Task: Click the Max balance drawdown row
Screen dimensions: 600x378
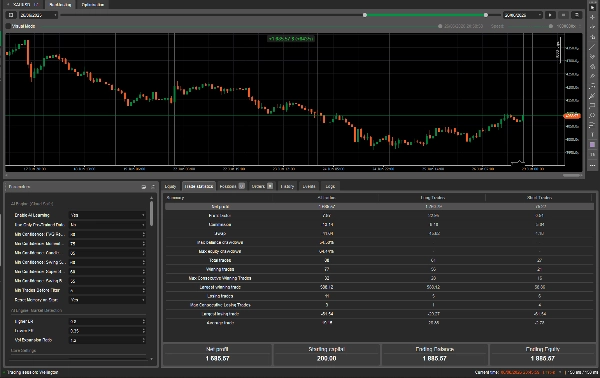Action: (379, 242)
